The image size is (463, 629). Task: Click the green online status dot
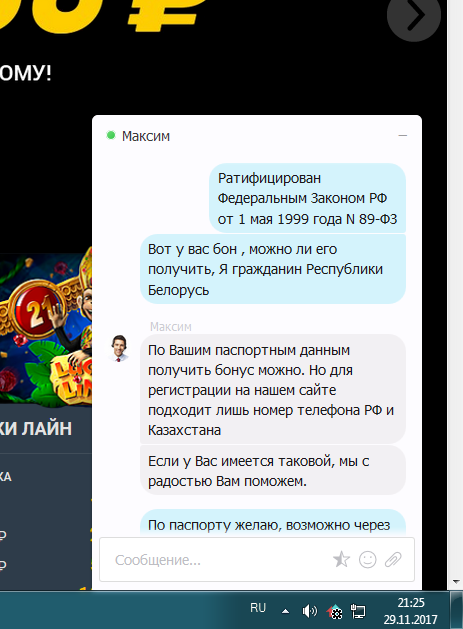tap(111, 135)
